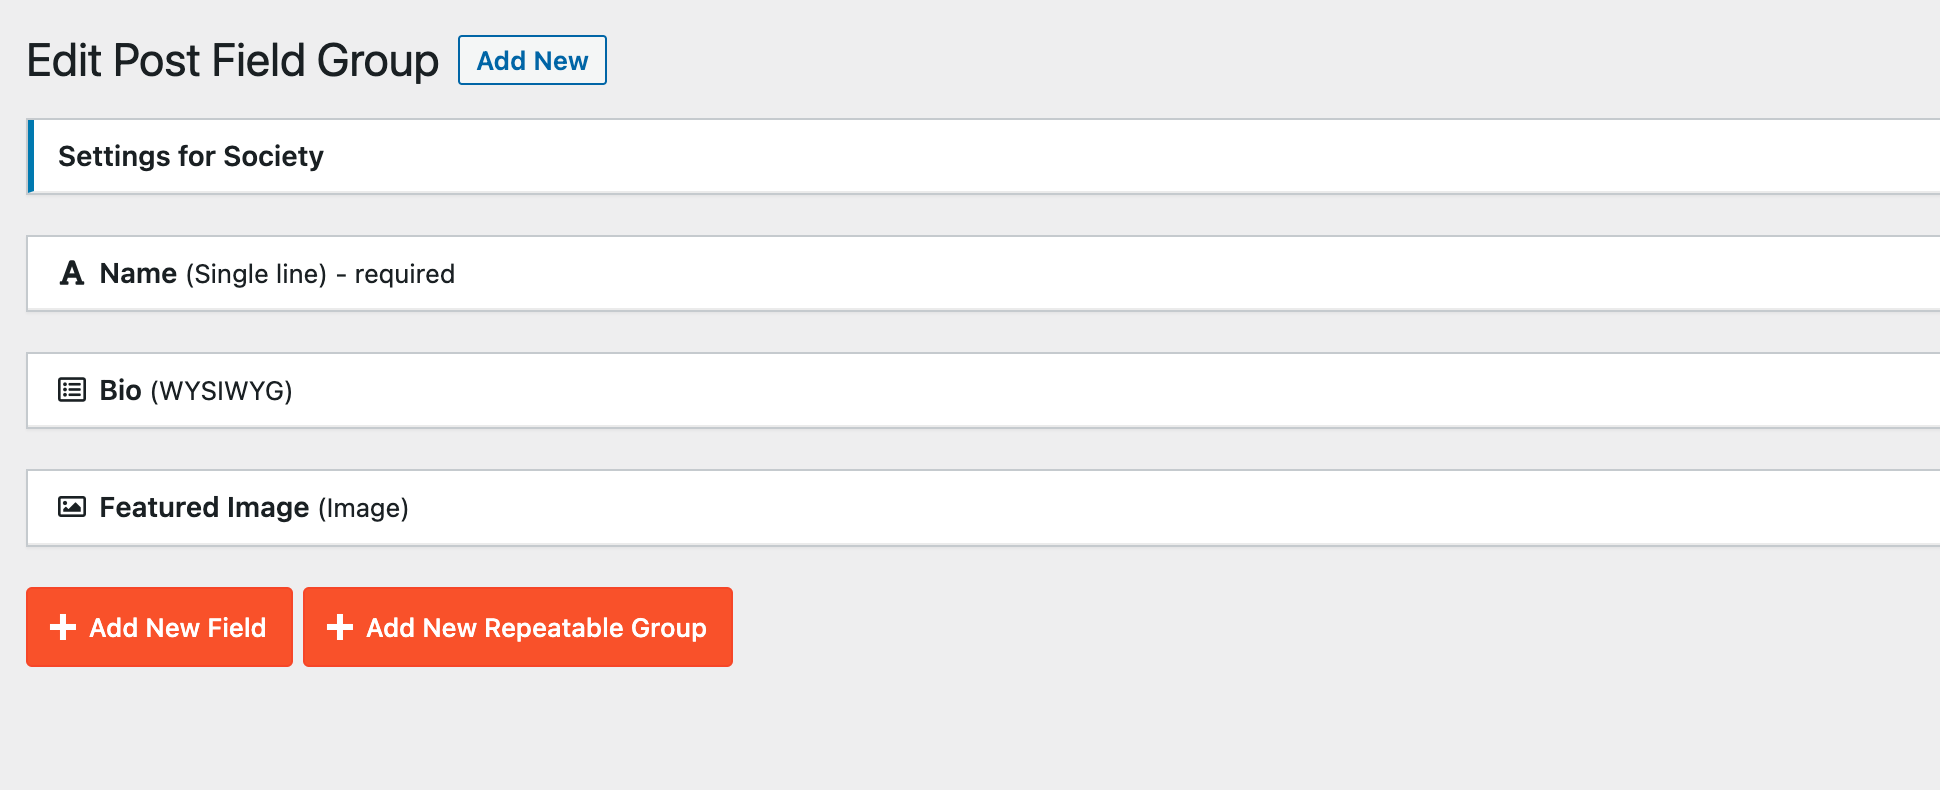Click the plus icon on Add New Field

point(63,627)
